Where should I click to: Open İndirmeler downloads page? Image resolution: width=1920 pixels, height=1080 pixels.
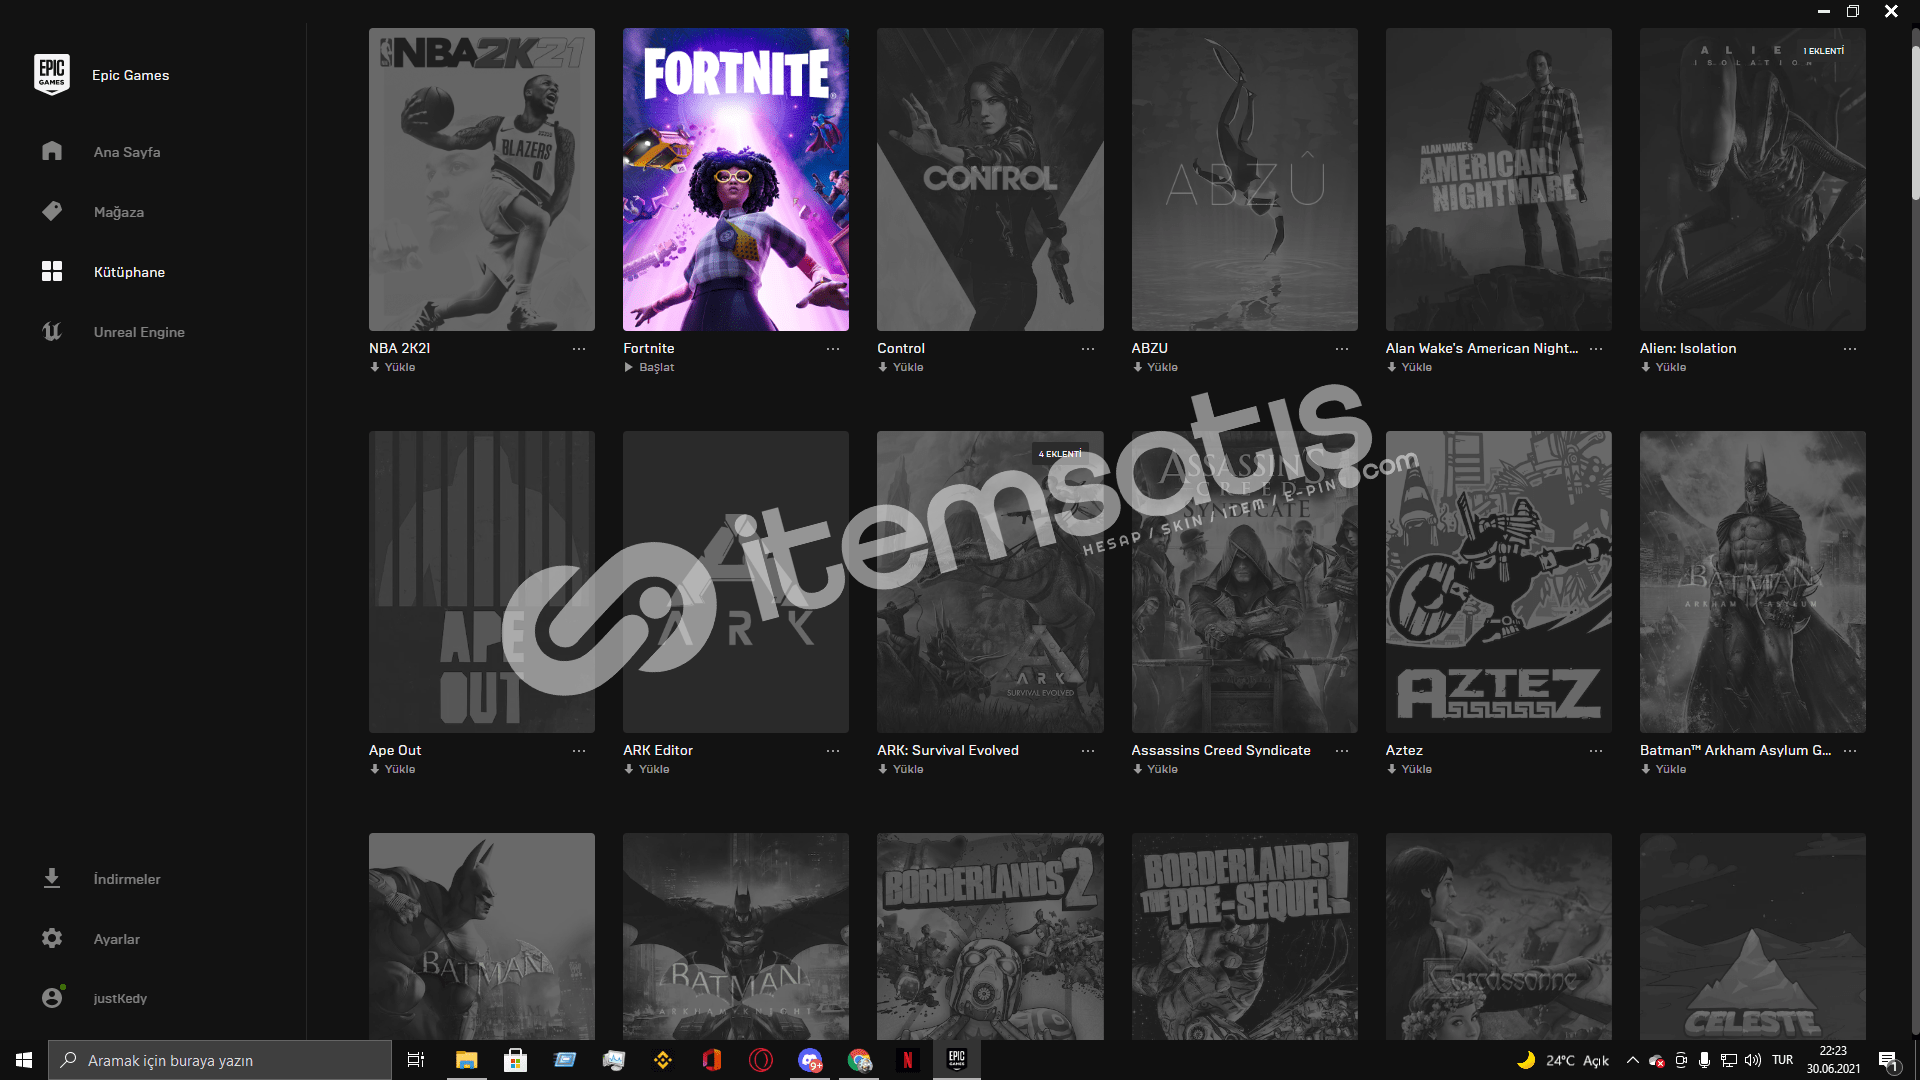click(127, 879)
